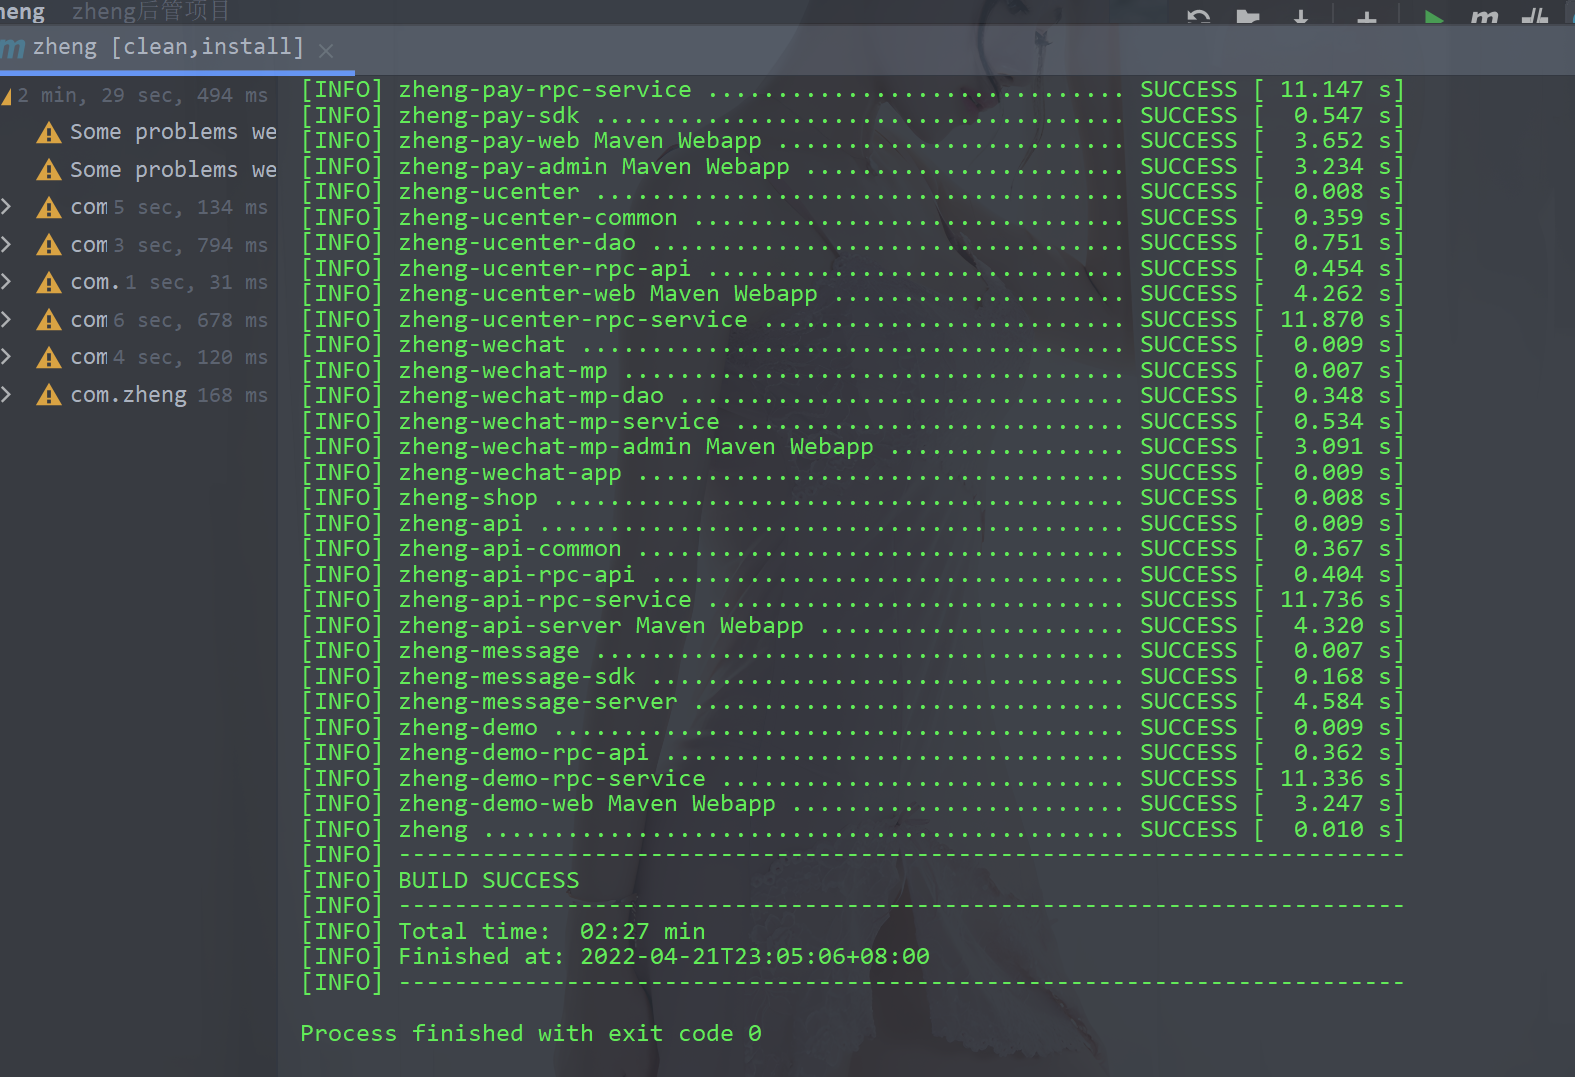The width and height of the screenshot is (1575, 1077).
Task: Close the zheng [clean,install] tab
Action: tap(326, 50)
